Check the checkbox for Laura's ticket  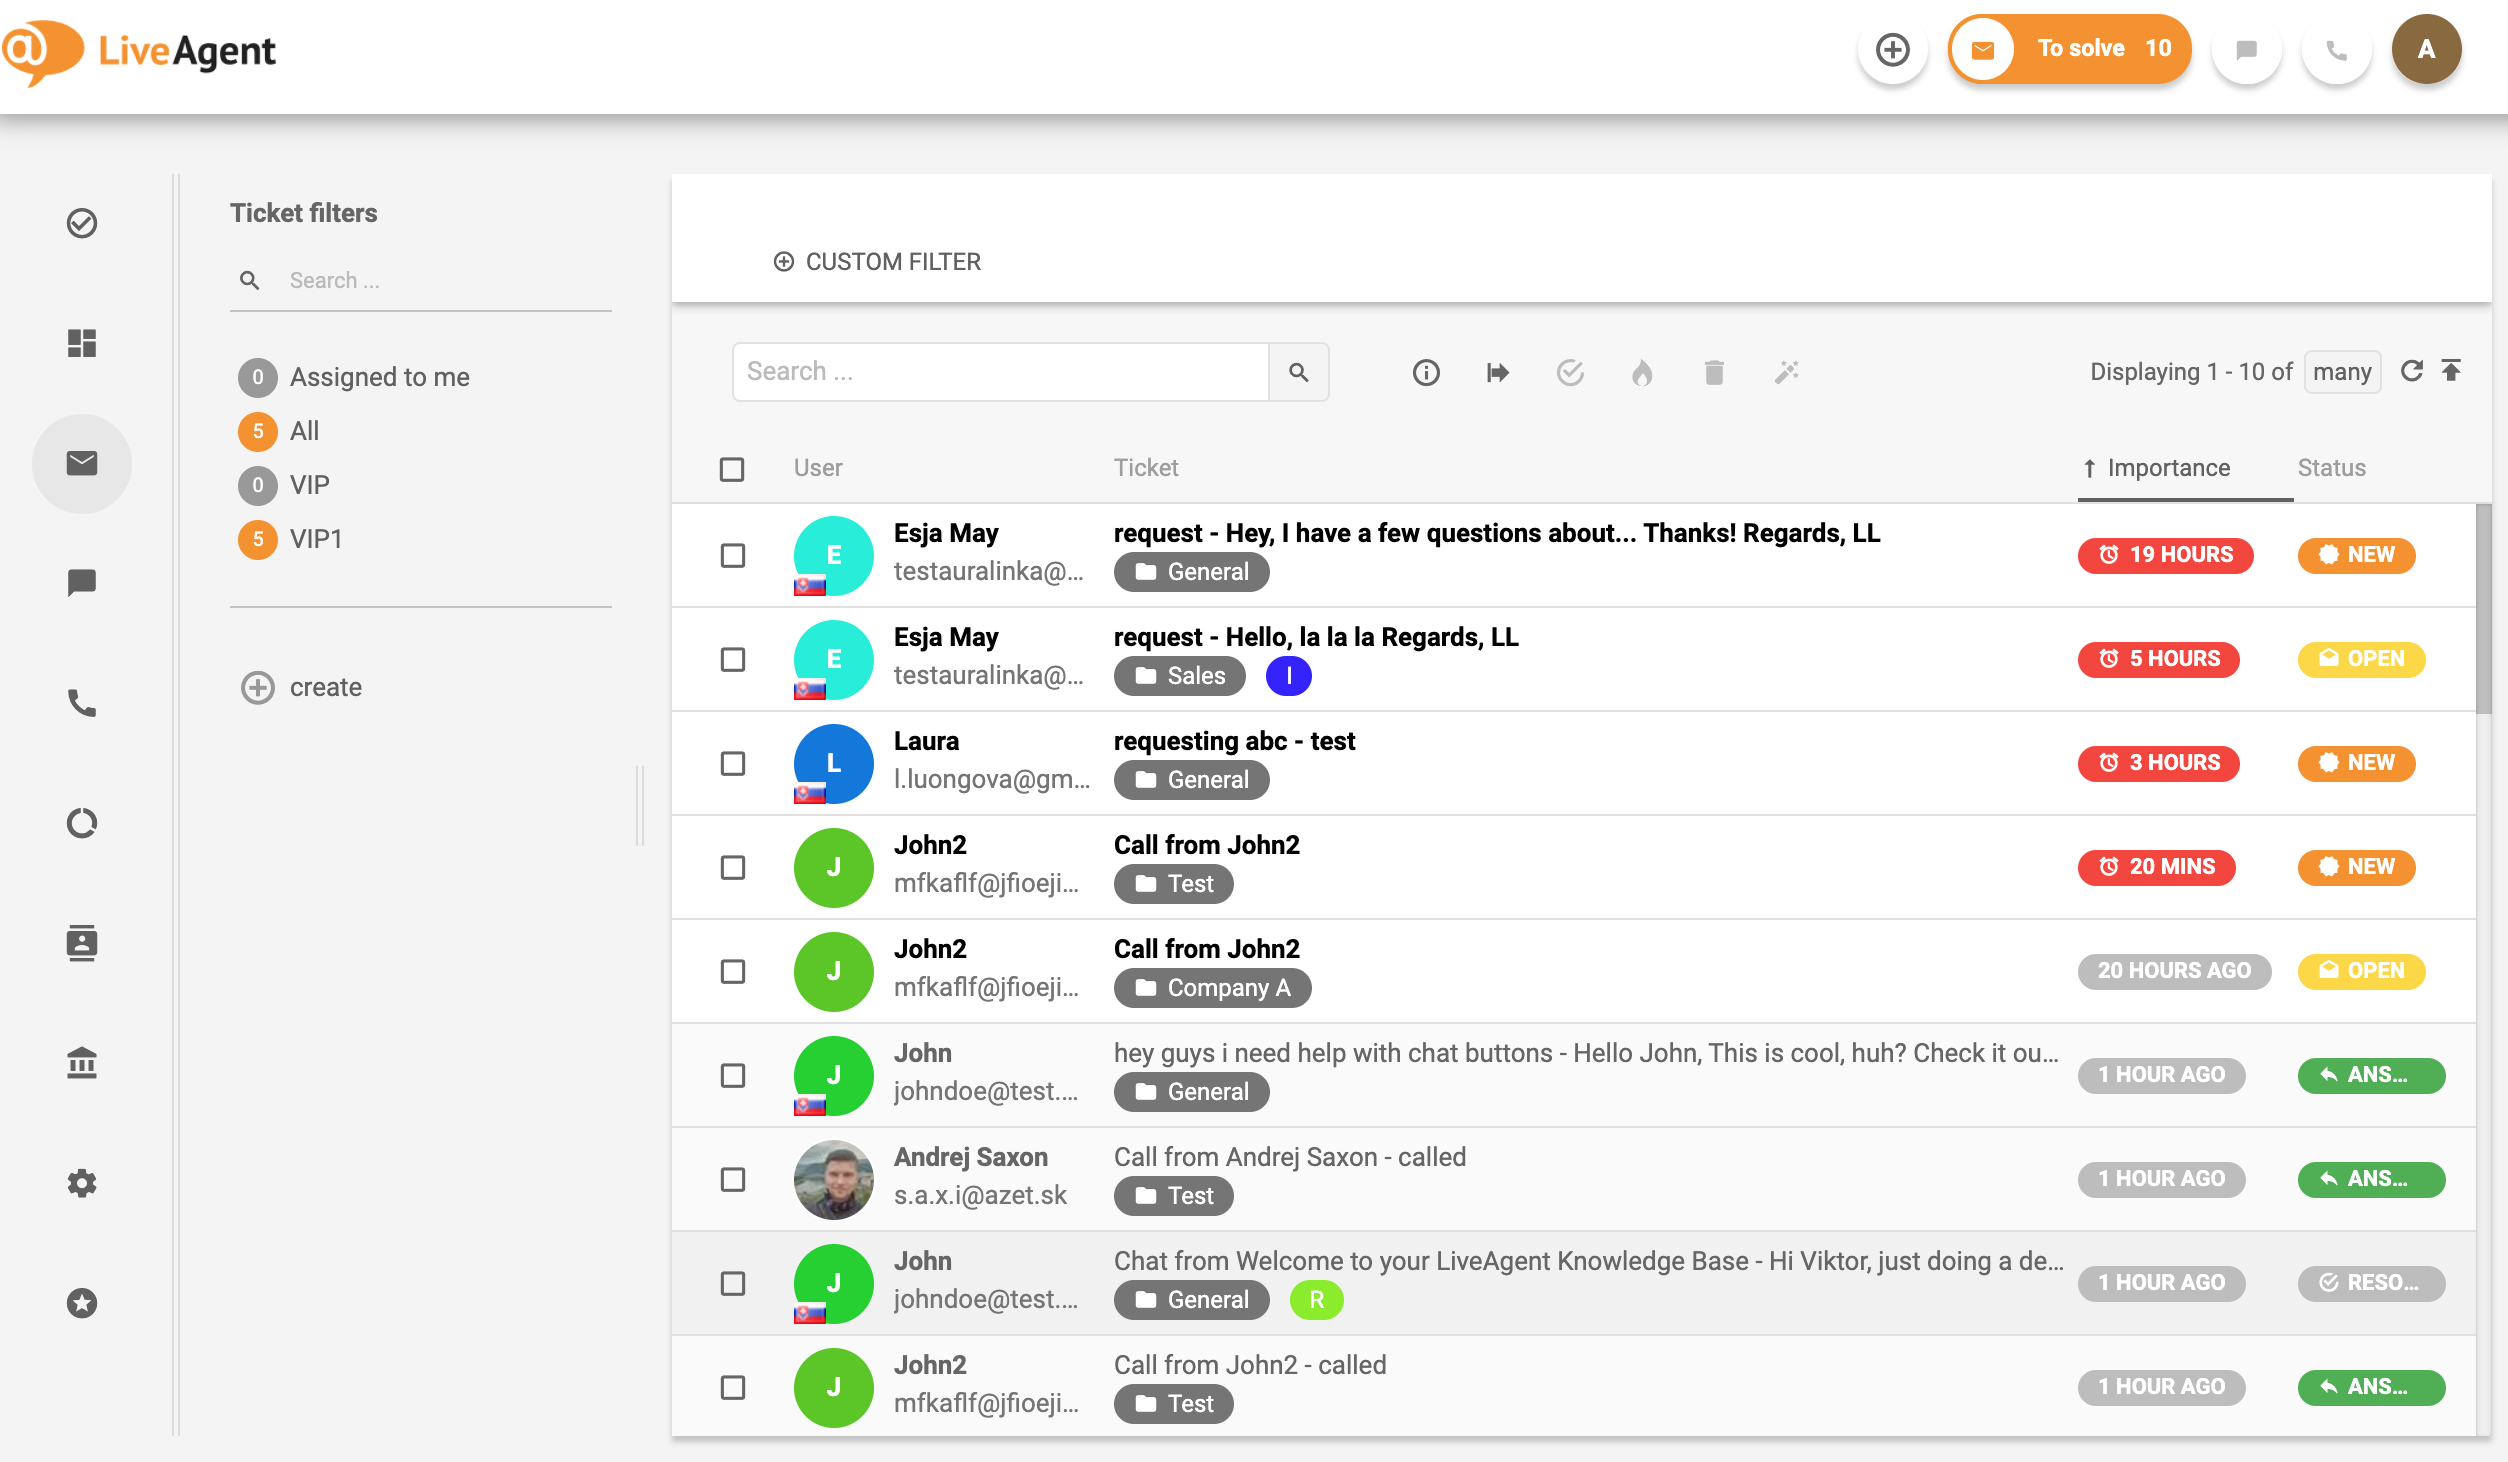[733, 763]
